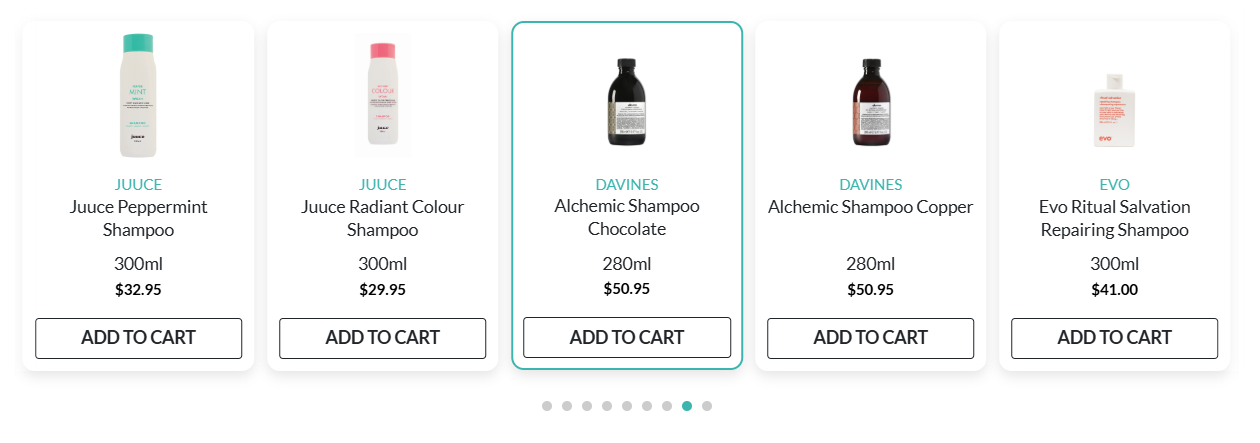1260x443 pixels.
Task: Add Evo Ritual Salvation Shampoo to cart
Action: [1114, 338]
